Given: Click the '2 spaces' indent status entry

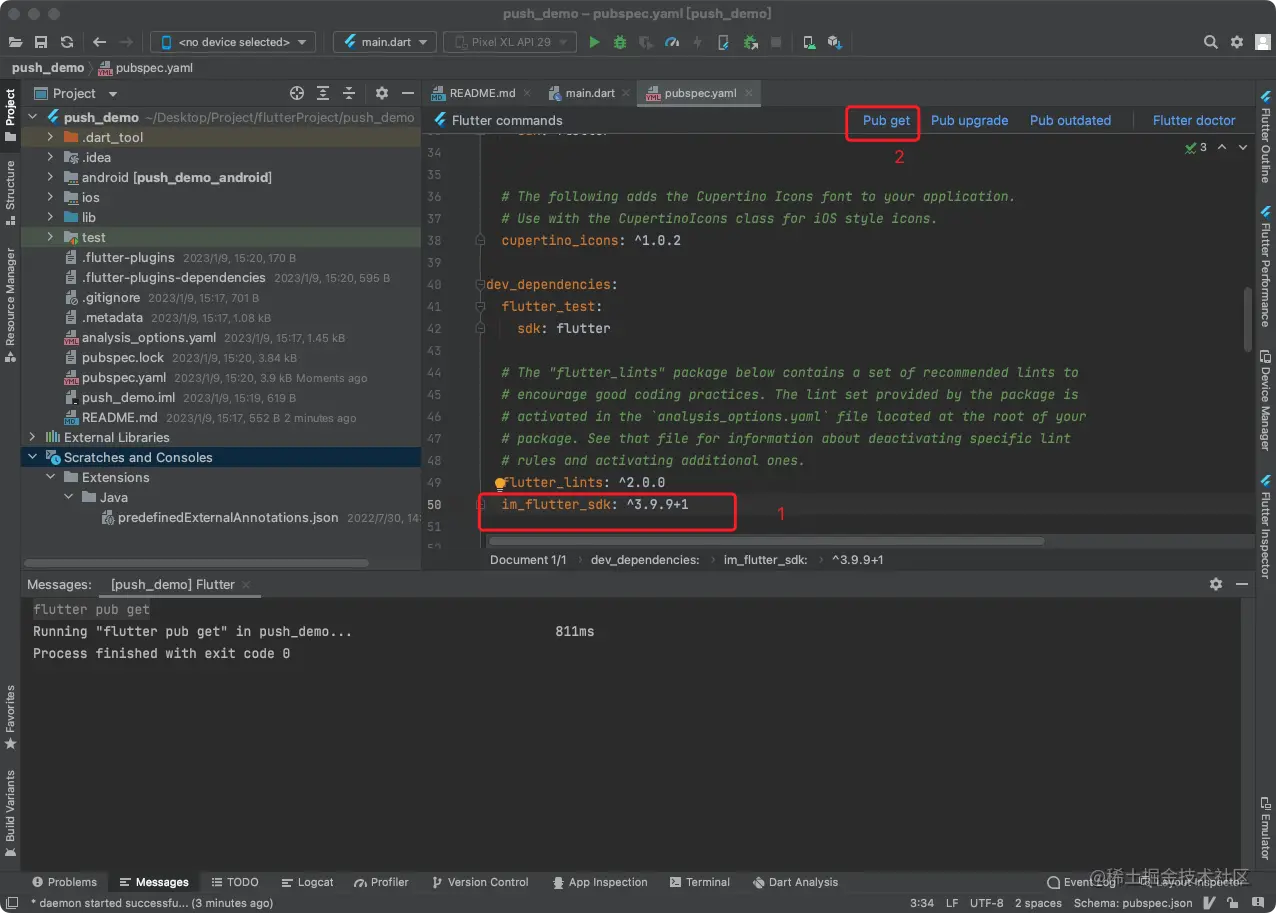Looking at the screenshot, I should pyautogui.click(x=1038, y=903).
